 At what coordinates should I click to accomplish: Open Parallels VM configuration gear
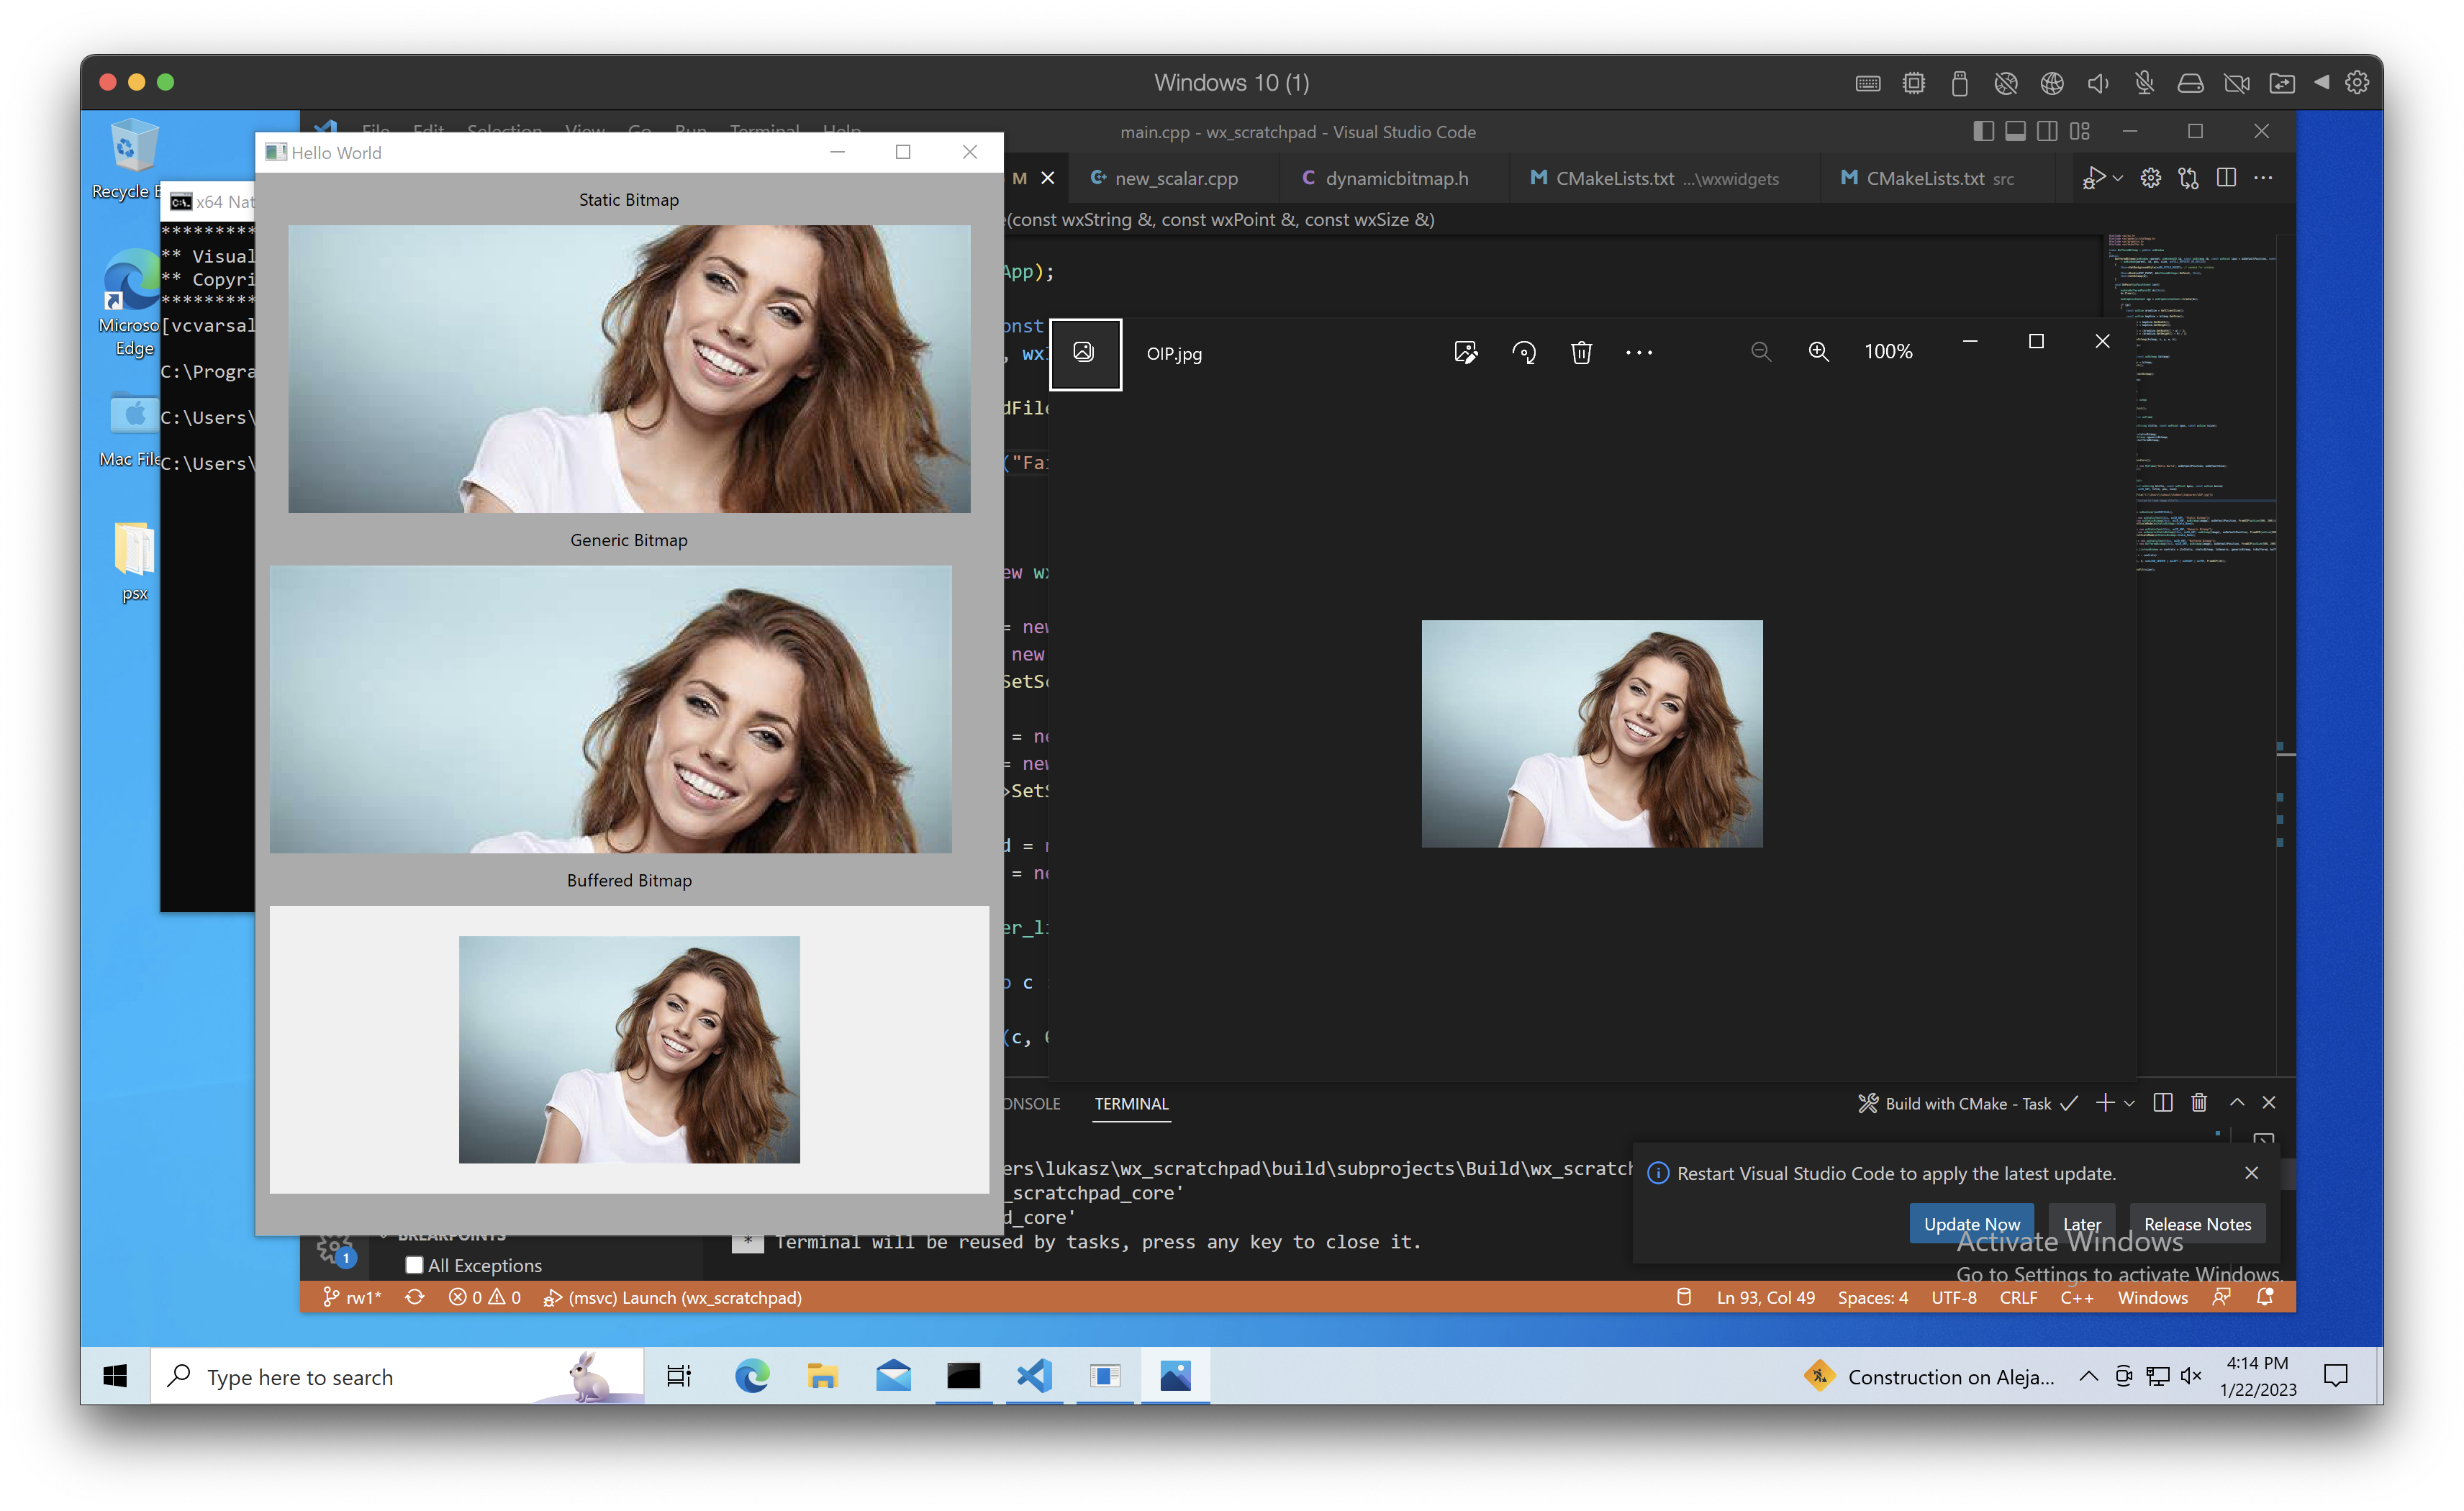[2357, 83]
